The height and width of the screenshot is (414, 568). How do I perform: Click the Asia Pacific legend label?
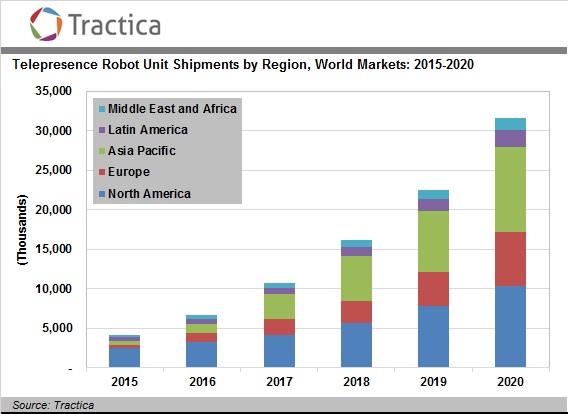pos(142,151)
